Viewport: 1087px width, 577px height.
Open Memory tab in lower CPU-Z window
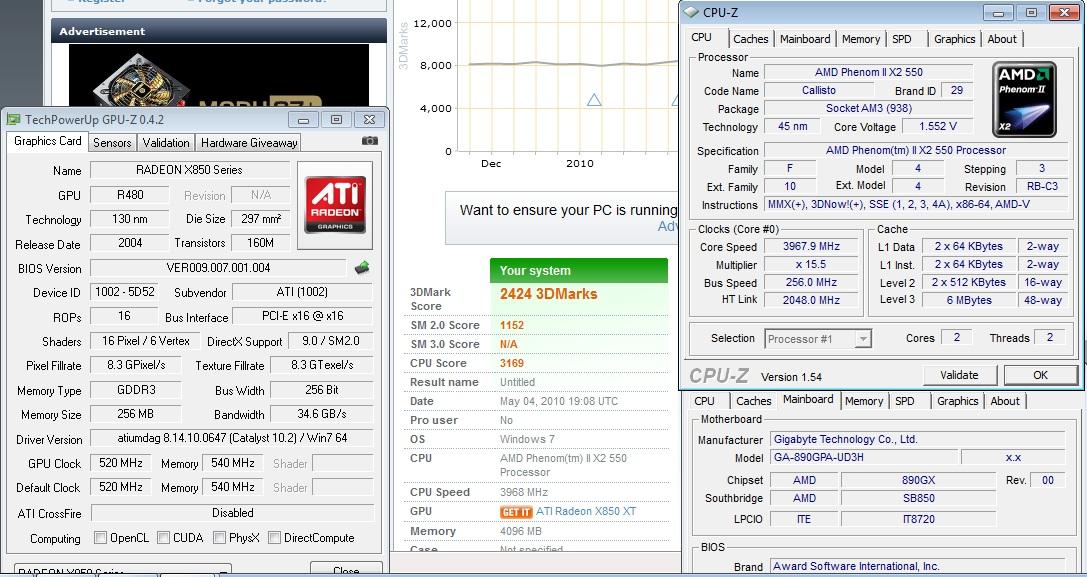tap(864, 401)
